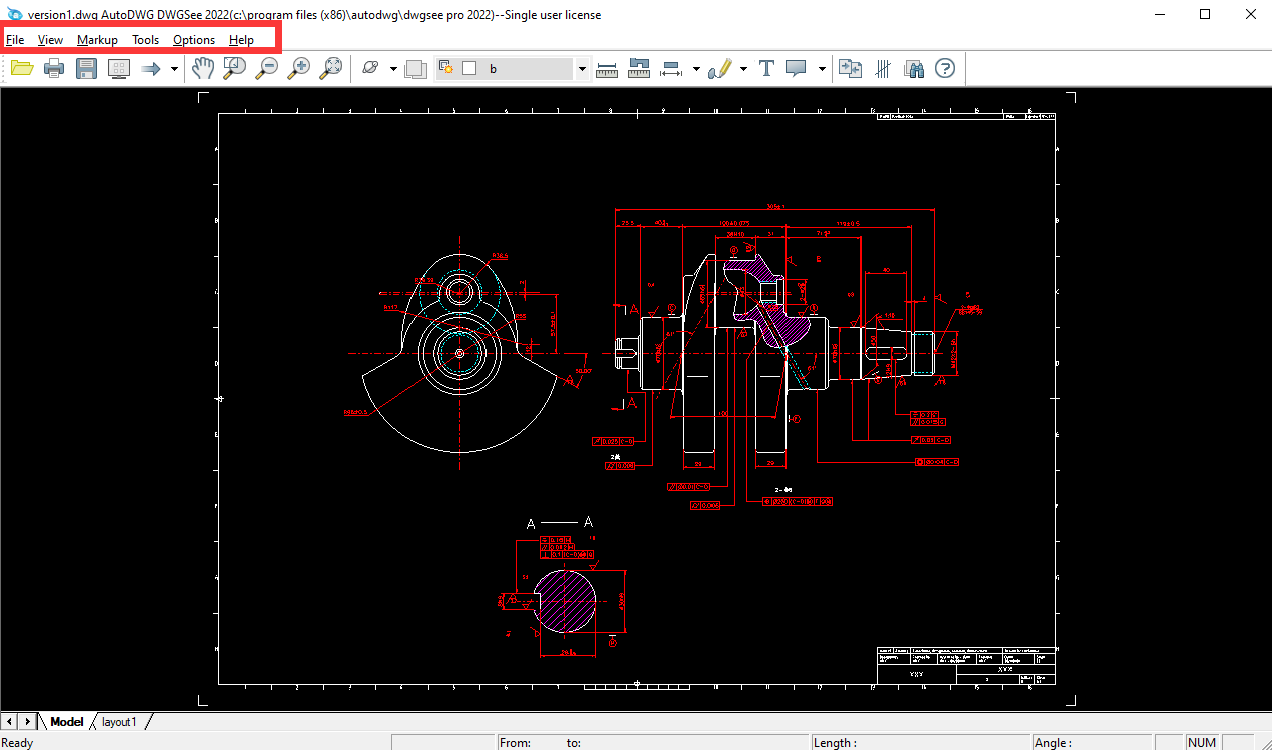Viewport: 1272px width, 750px height.
Task: Save the drawing with floppy disk icon
Action: point(86,68)
